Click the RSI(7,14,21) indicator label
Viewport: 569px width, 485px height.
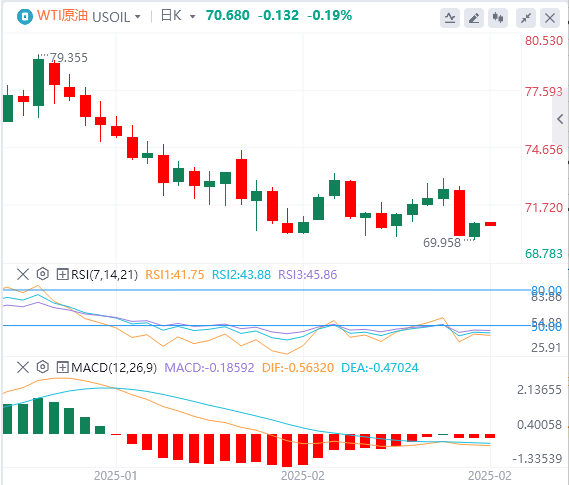pyautogui.click(x=105, y=275)
